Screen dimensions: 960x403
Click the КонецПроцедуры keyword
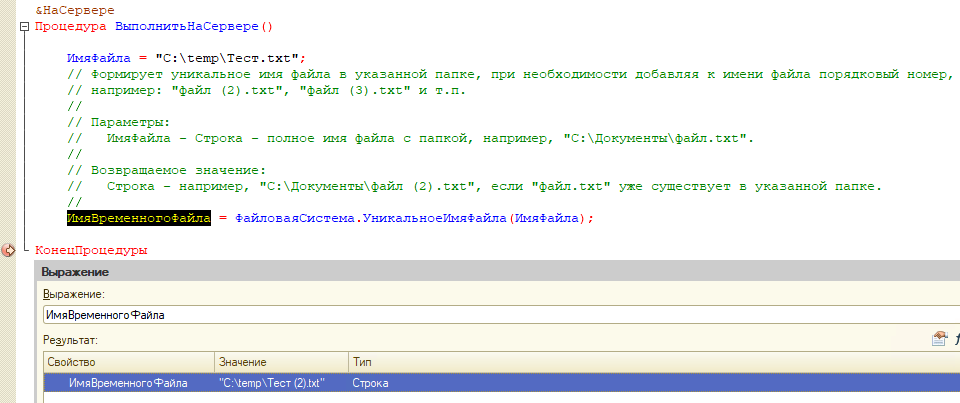(x=90, y=249)
